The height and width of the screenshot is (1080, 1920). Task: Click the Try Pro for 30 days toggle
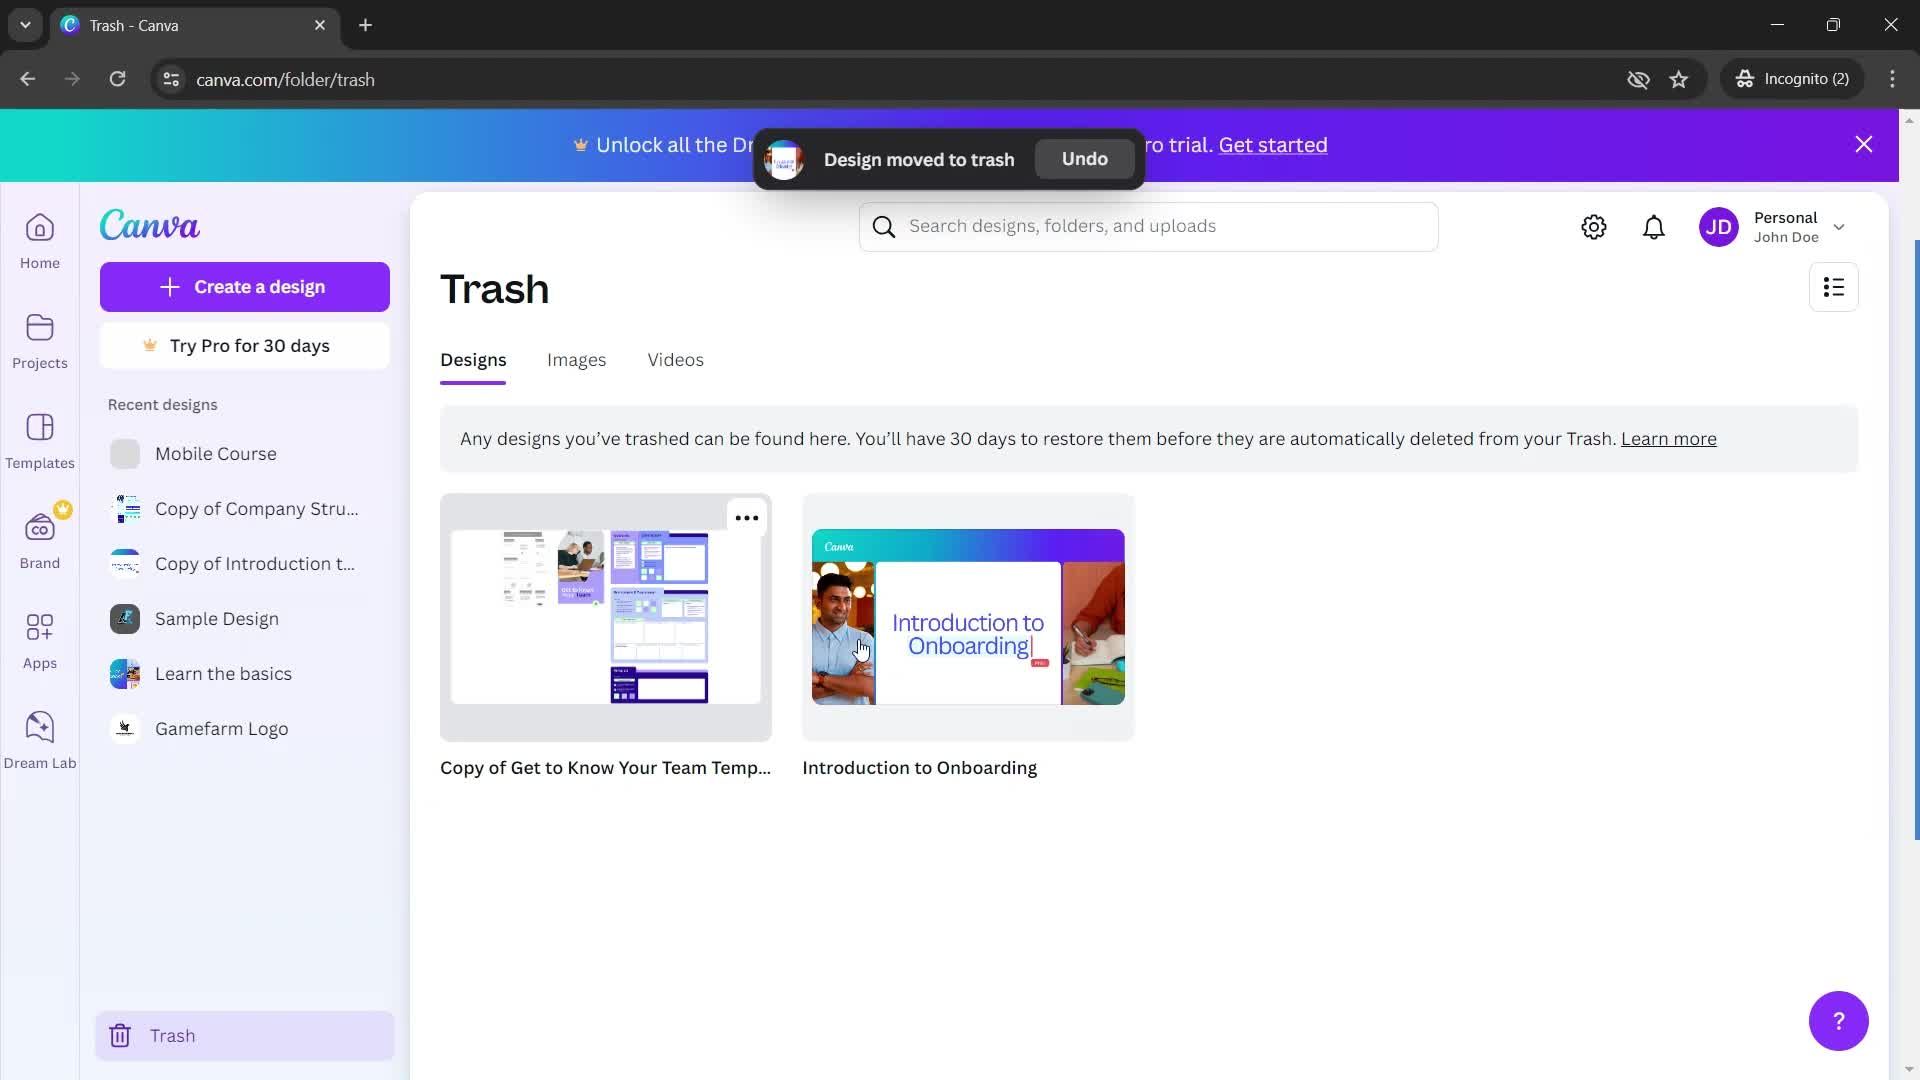(x=245, y=344)
